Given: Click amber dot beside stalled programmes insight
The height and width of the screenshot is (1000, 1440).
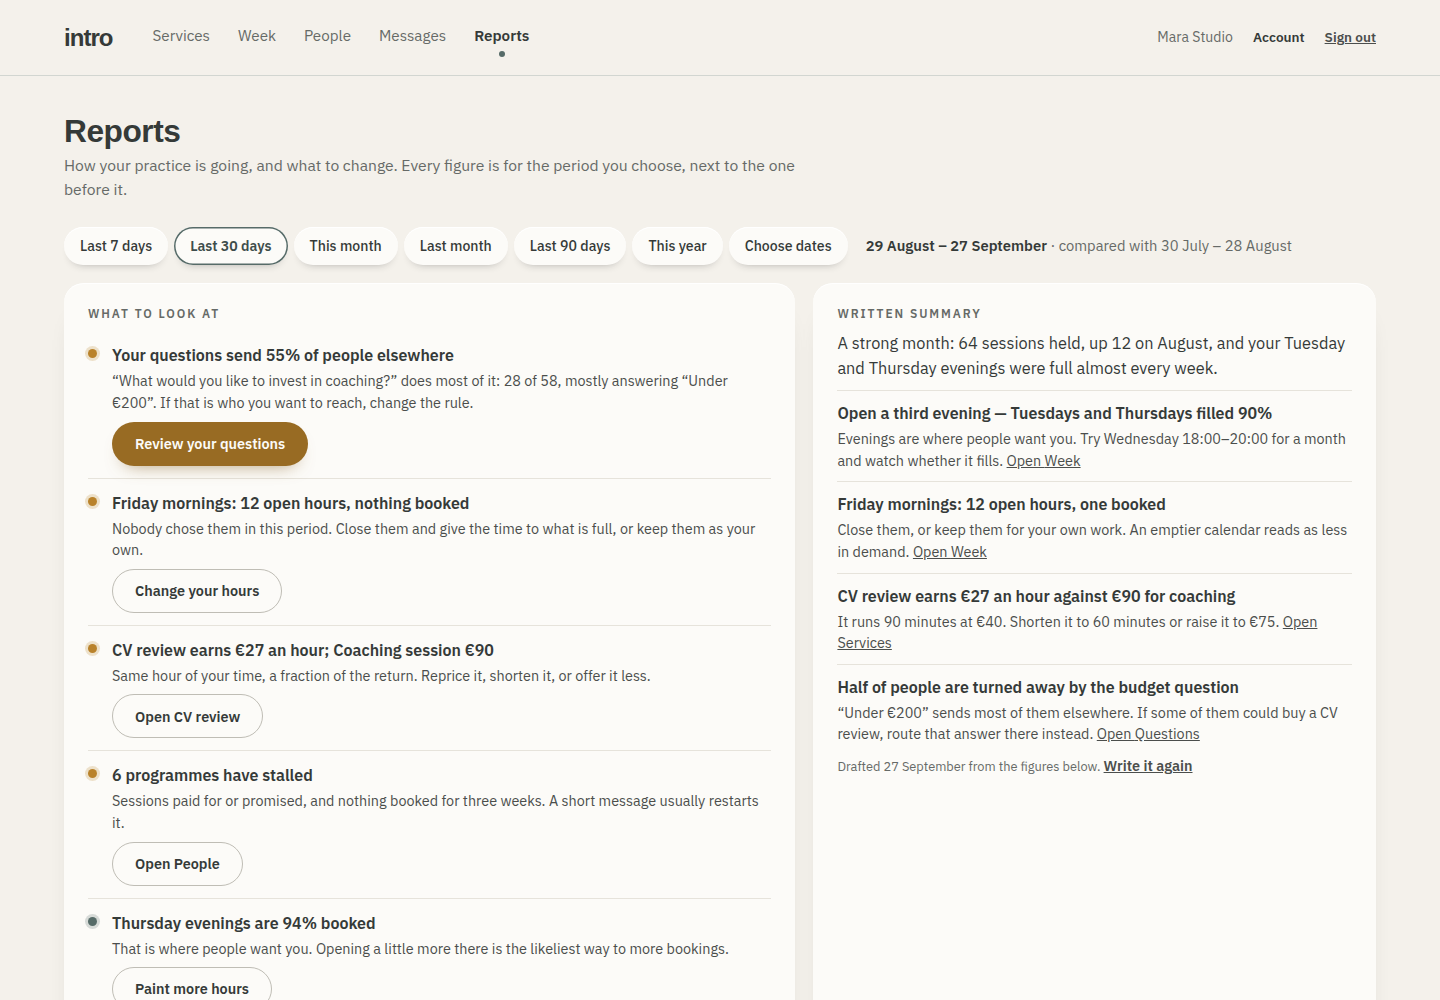Looking at the screenshot, I should (x=93, y=773).
